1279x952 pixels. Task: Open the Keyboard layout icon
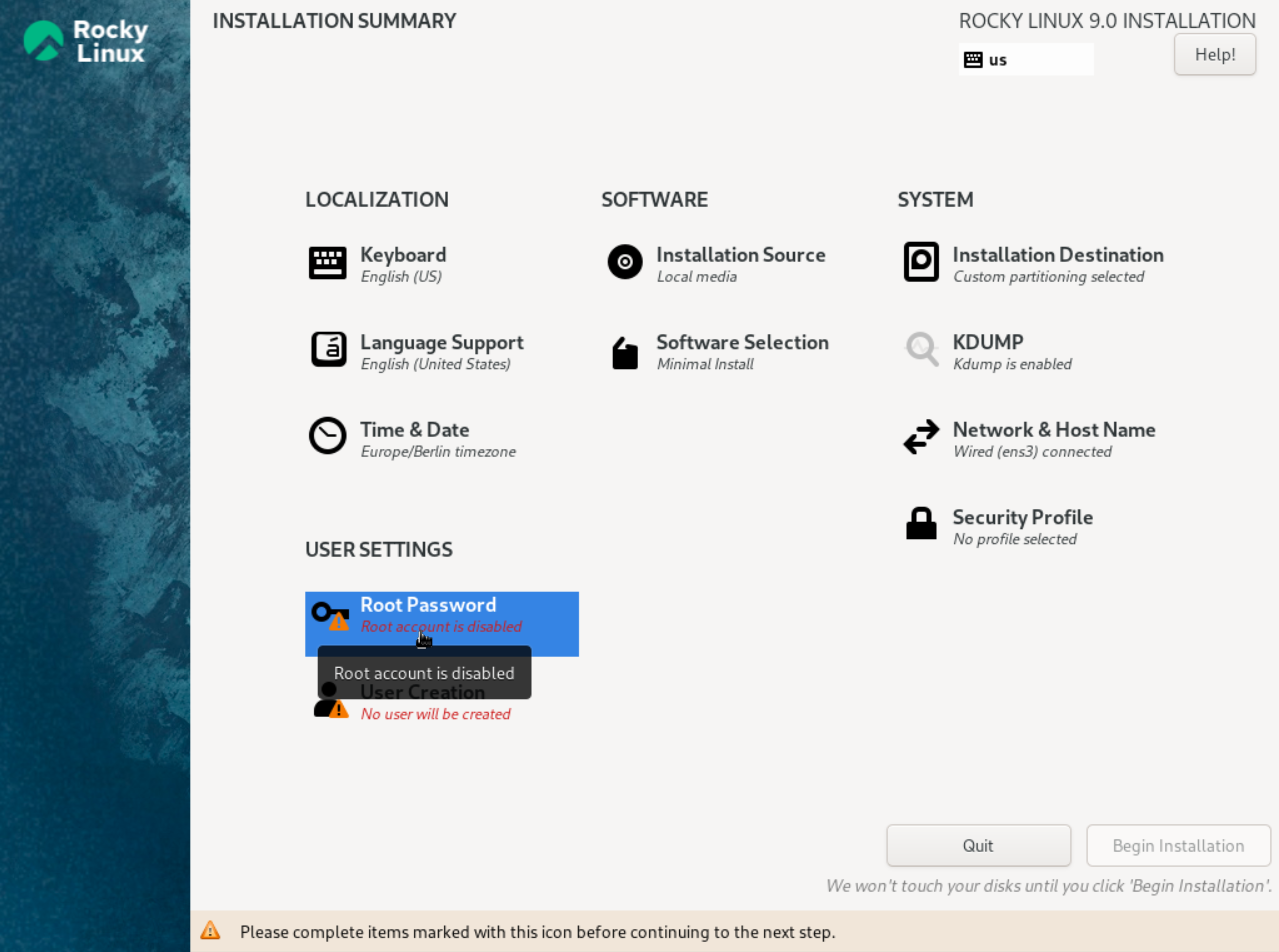point(328,263)
